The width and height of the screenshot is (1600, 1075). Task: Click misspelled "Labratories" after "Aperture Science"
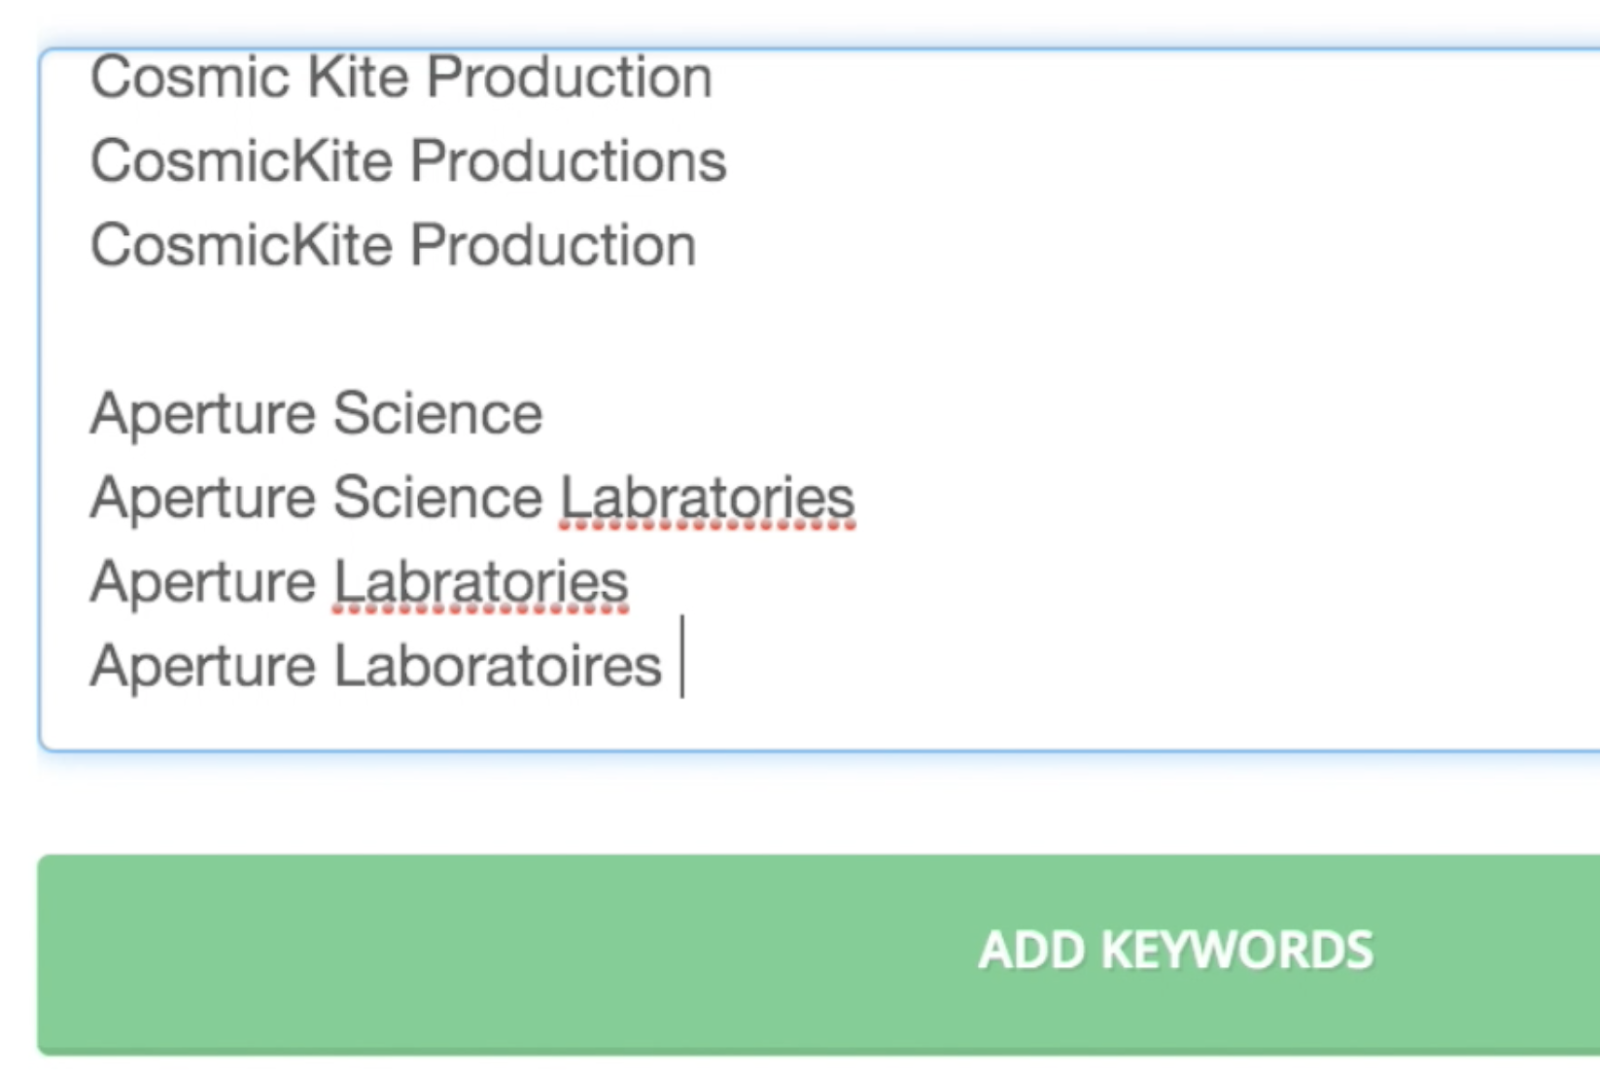(706, 498)
